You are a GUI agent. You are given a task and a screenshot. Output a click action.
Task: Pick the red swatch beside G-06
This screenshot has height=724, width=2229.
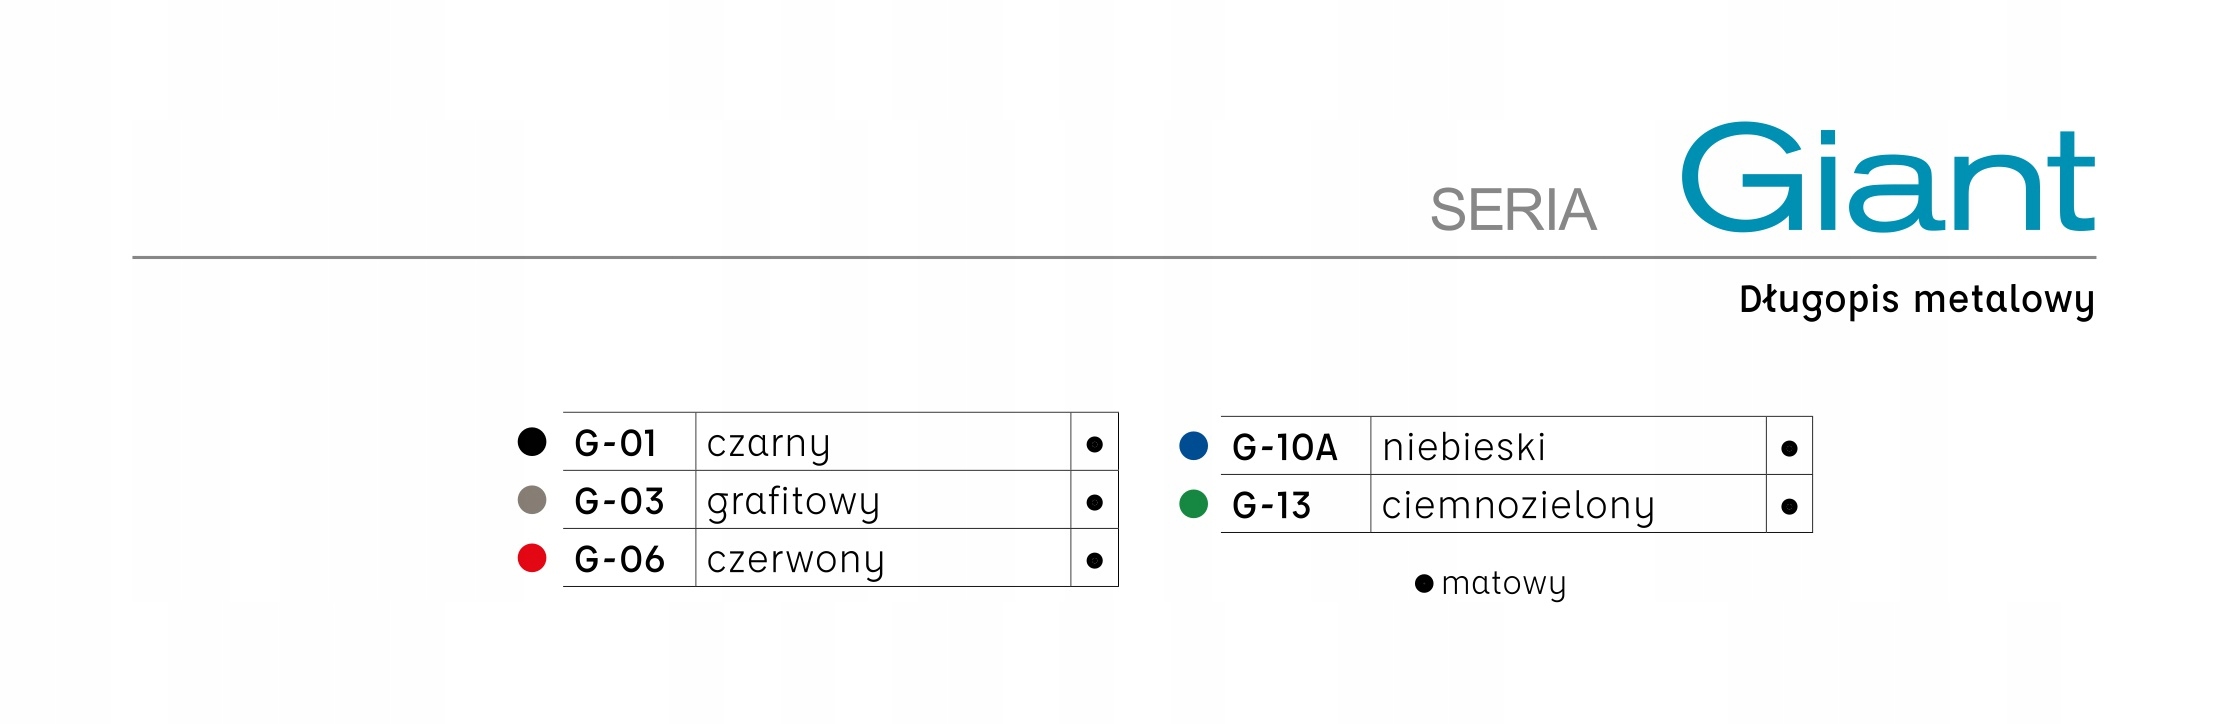click(532, 557)
